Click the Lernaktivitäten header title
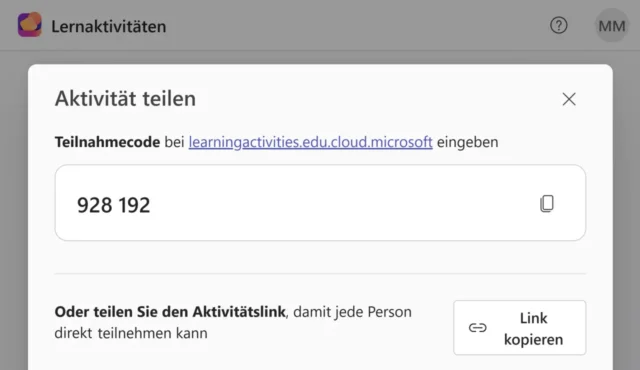640x370 pixels. [109, 27]
